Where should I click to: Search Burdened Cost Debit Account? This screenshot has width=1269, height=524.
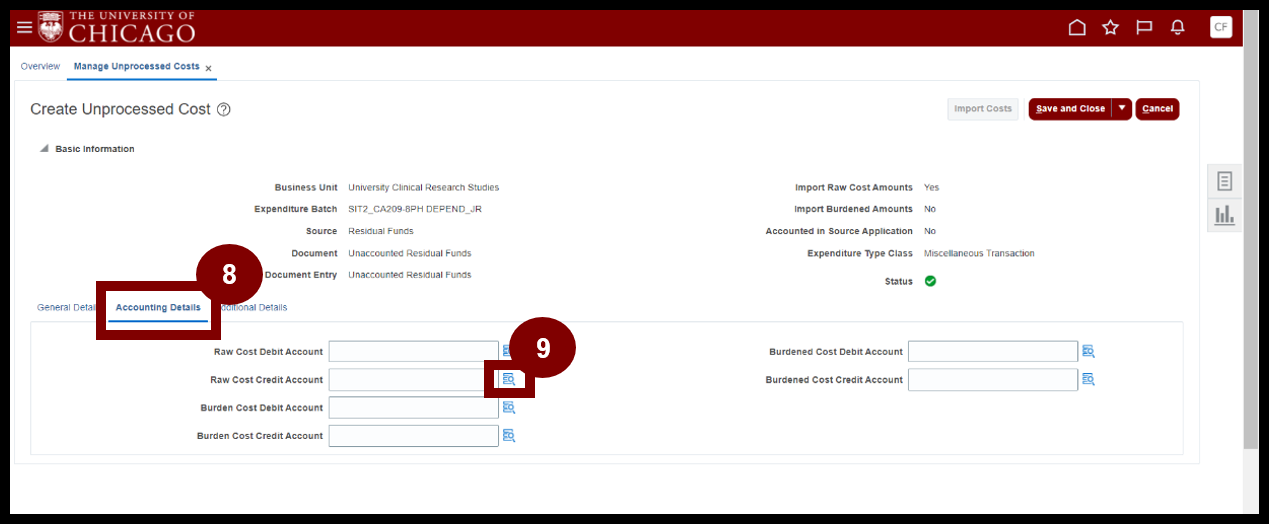1088,351
